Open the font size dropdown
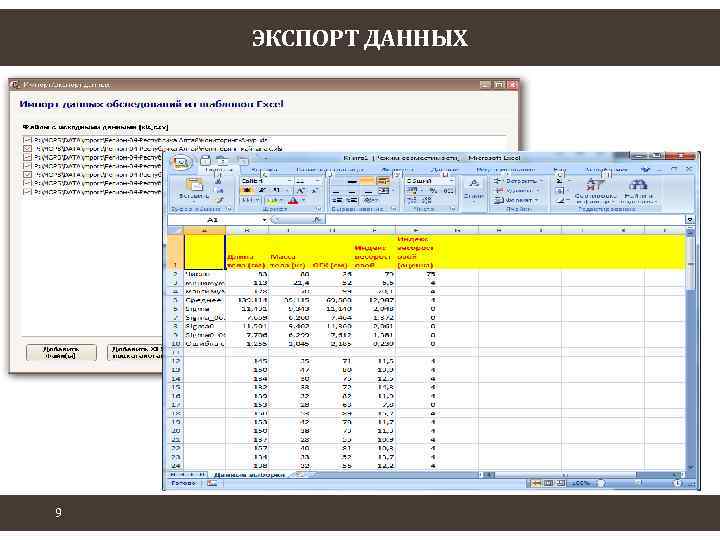 coord(316,181)
